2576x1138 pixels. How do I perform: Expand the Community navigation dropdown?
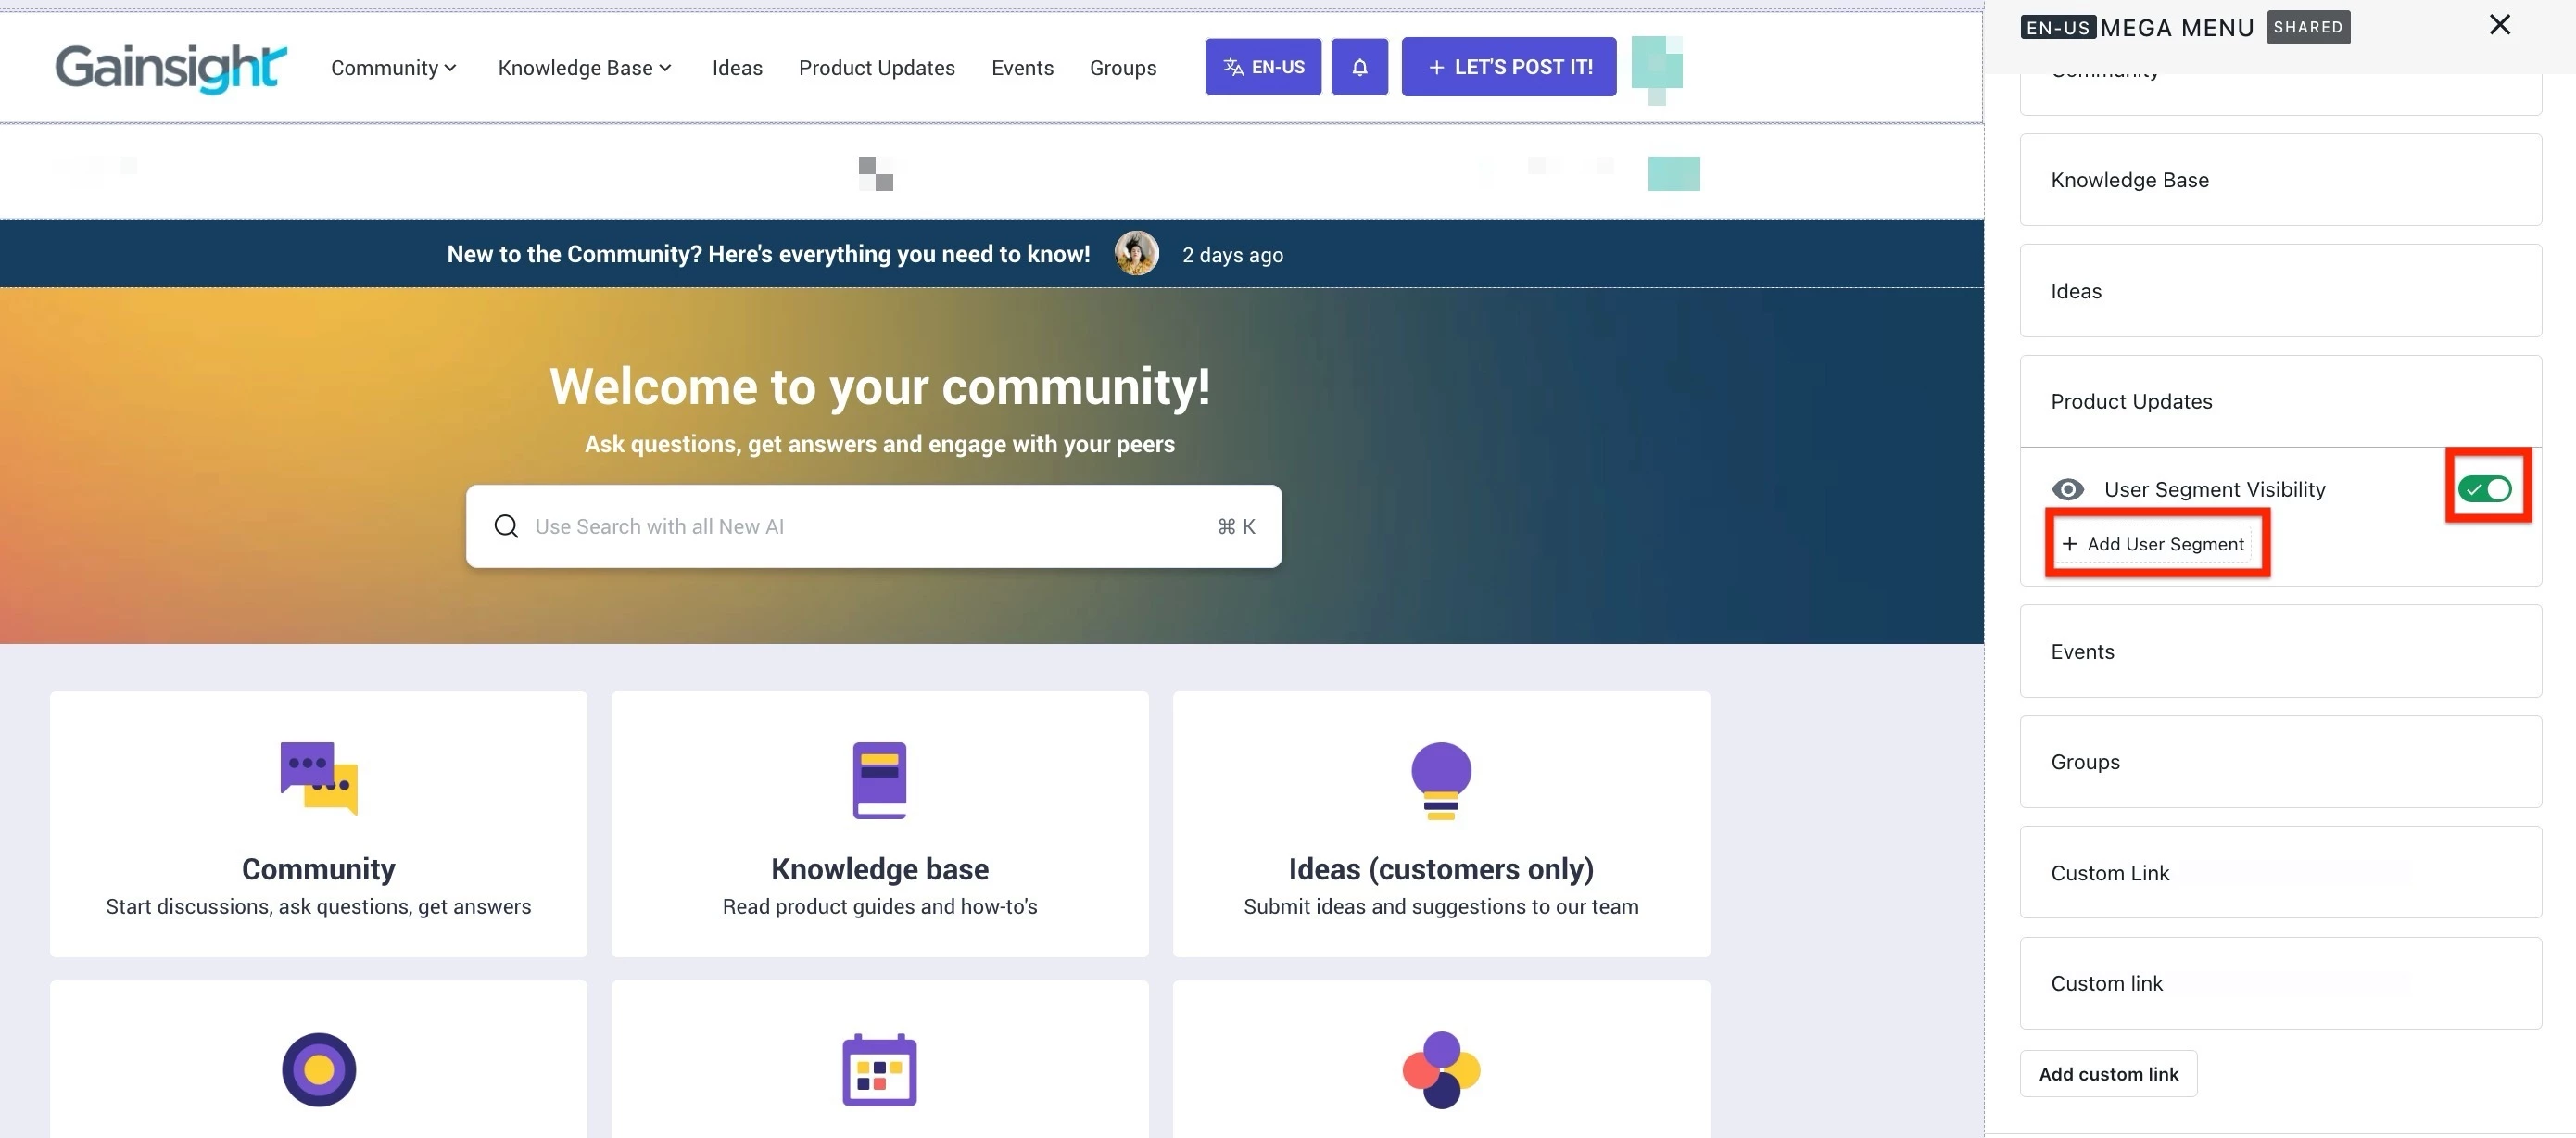point(394,67)
